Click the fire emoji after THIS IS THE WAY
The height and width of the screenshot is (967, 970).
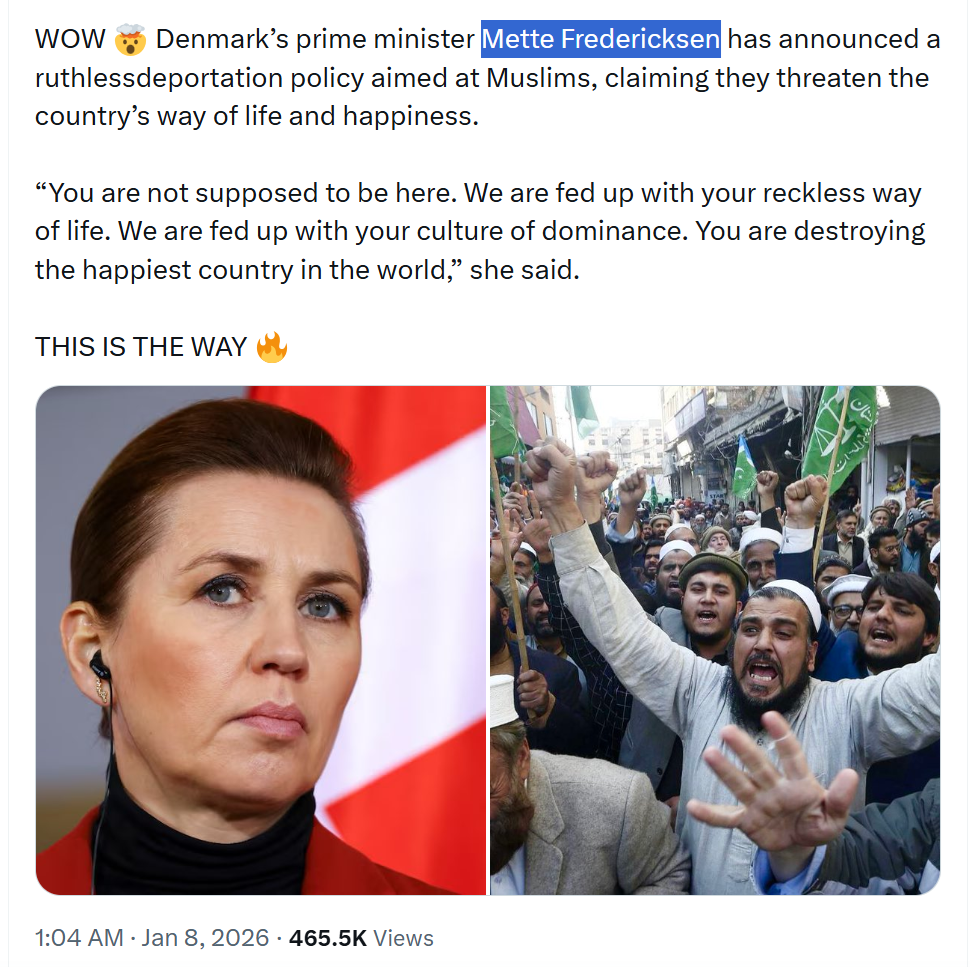(x=272, y=347)
